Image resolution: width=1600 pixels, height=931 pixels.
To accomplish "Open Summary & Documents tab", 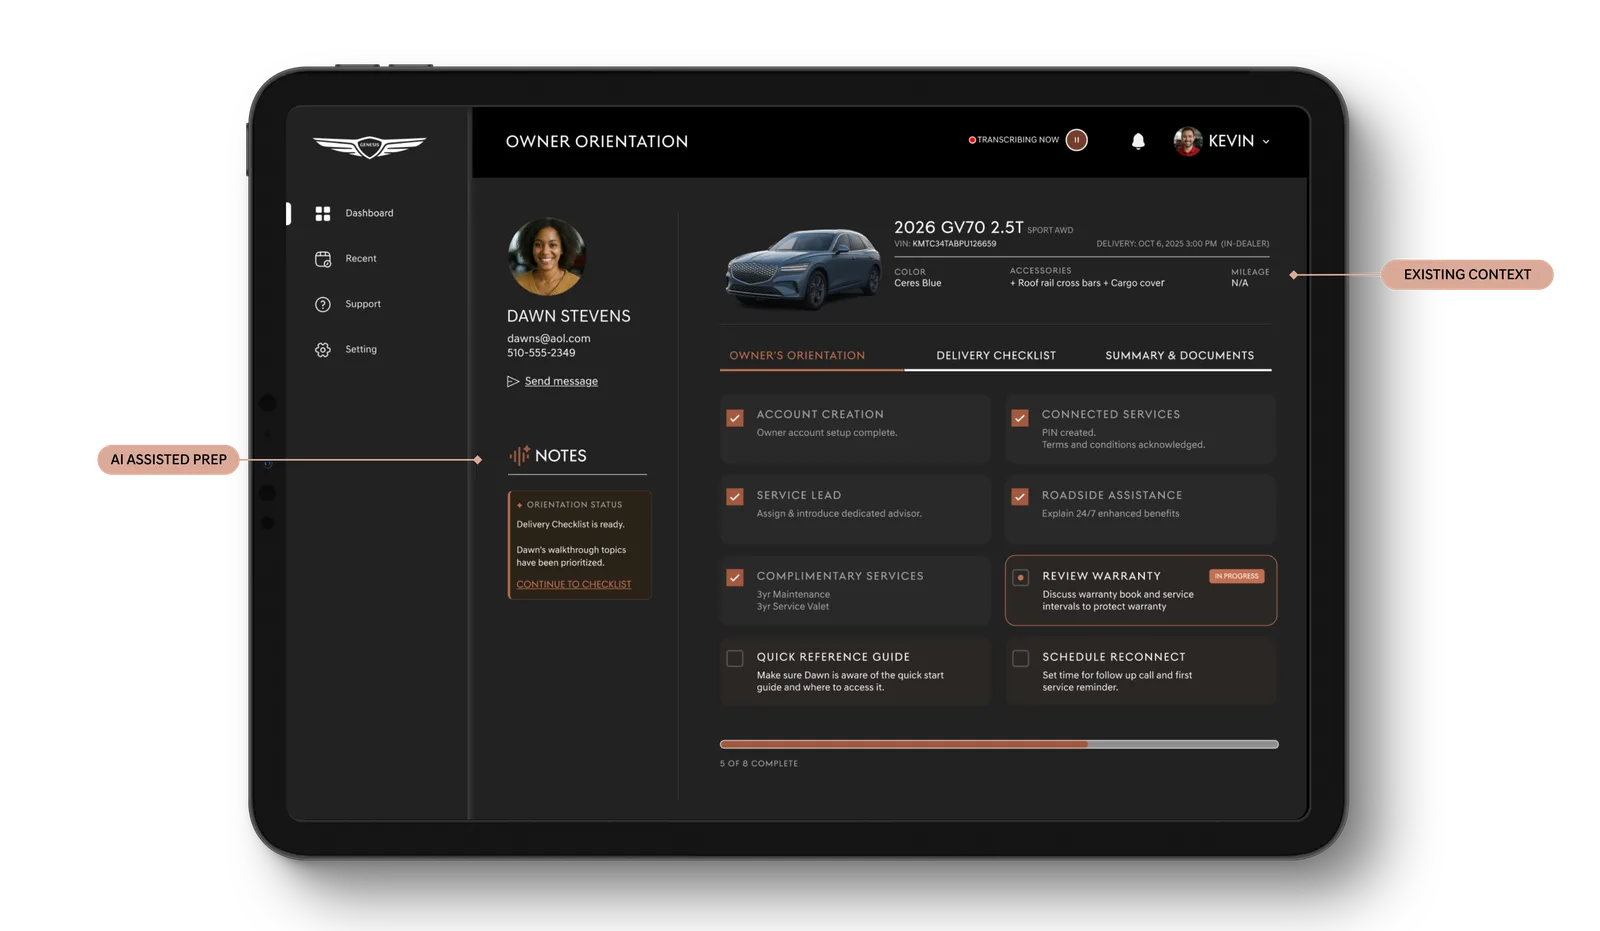I will coord(1180,356).
